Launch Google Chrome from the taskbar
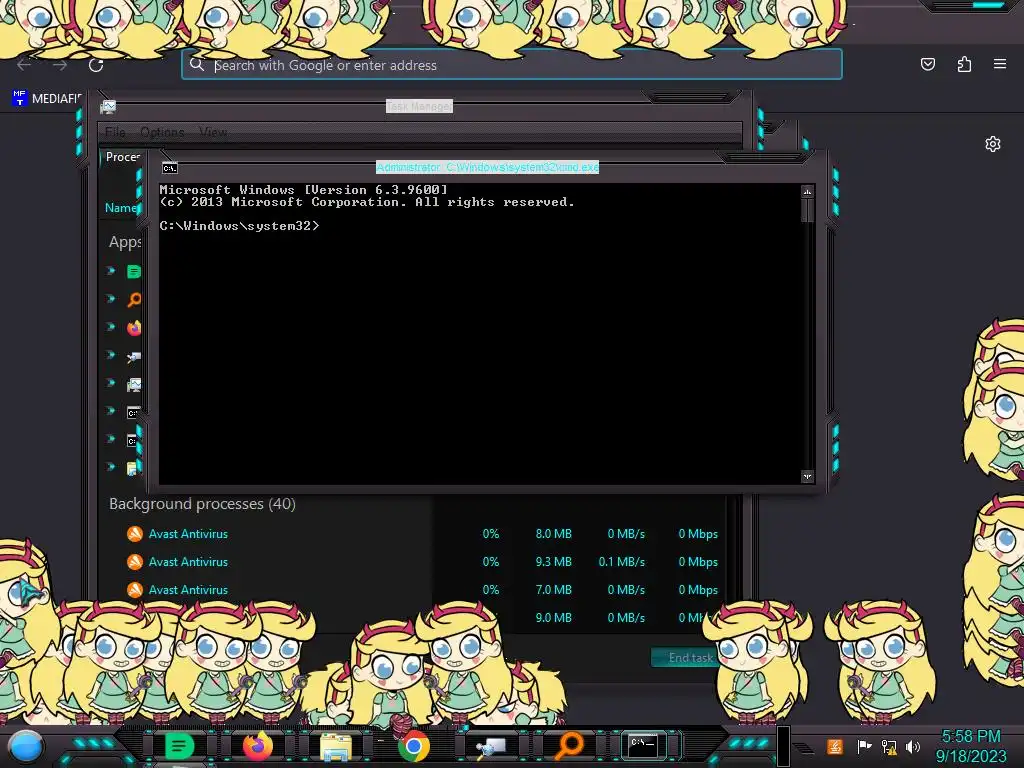 coord(413,746)
